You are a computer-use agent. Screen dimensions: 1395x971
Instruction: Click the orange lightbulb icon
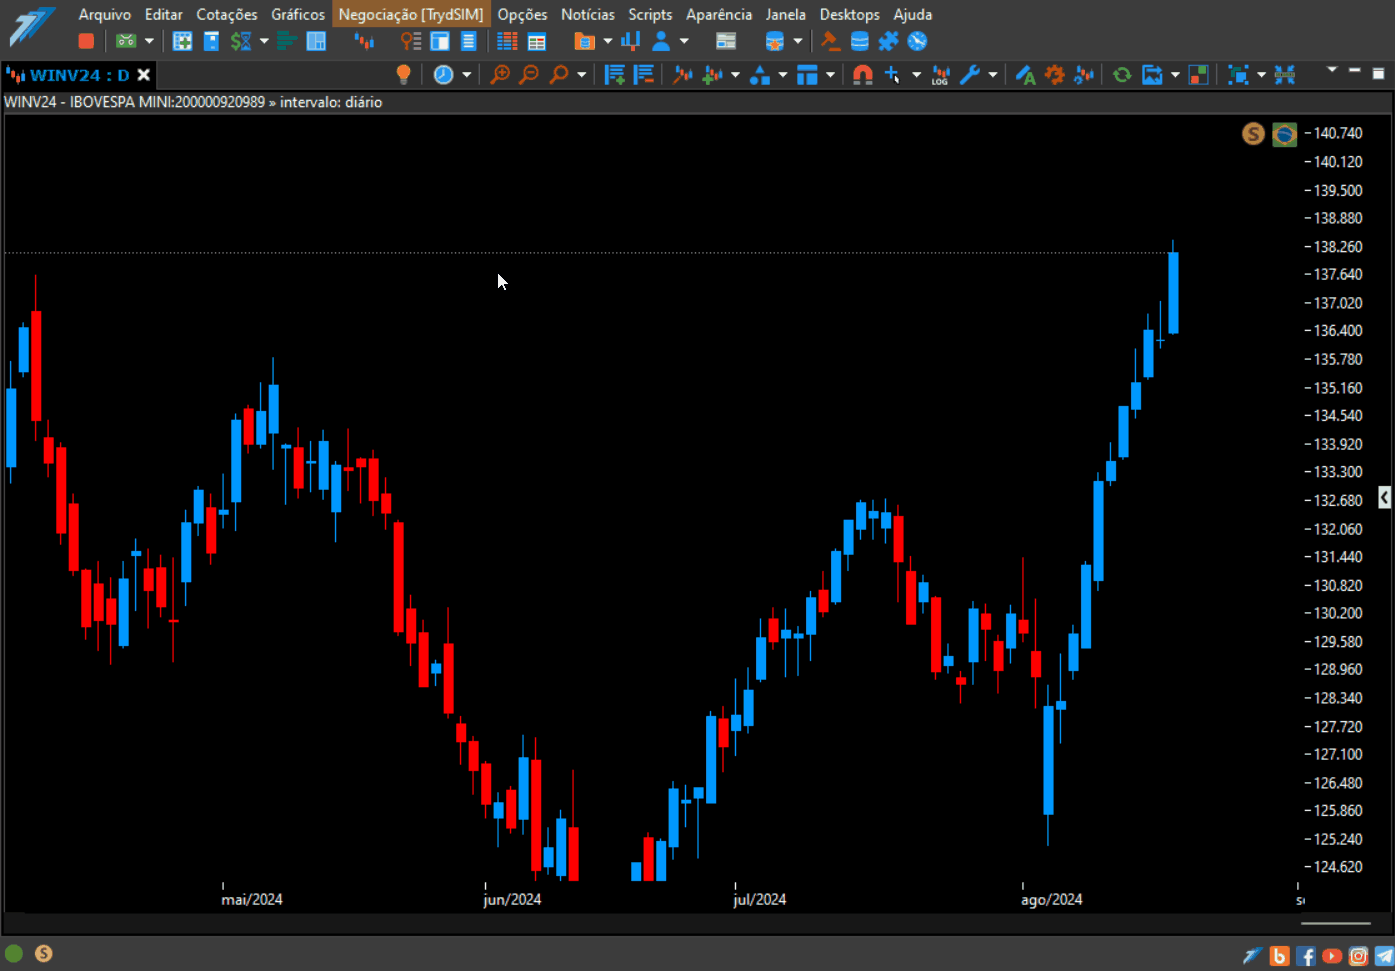[404, 74]
